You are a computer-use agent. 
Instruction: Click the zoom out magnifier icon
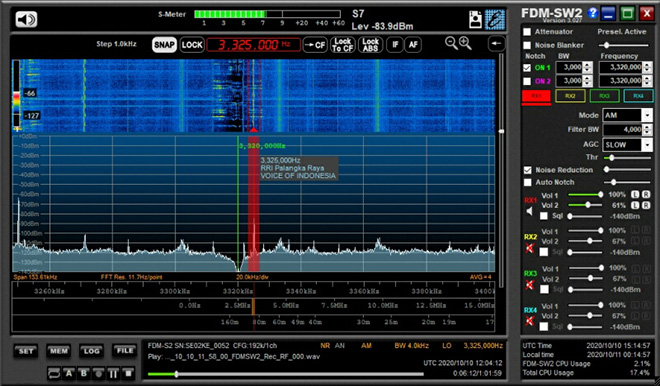point(451,43)
